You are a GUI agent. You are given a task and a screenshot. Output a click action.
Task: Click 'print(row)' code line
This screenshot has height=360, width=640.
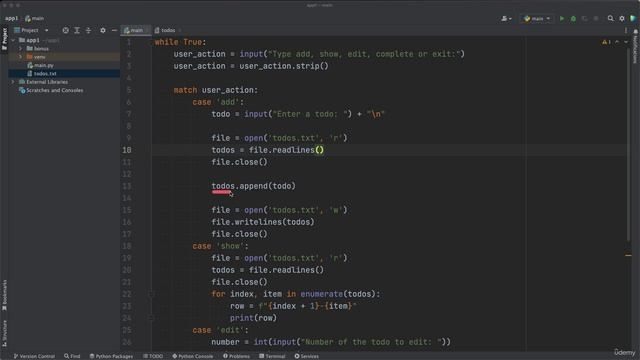coord(253,318)
